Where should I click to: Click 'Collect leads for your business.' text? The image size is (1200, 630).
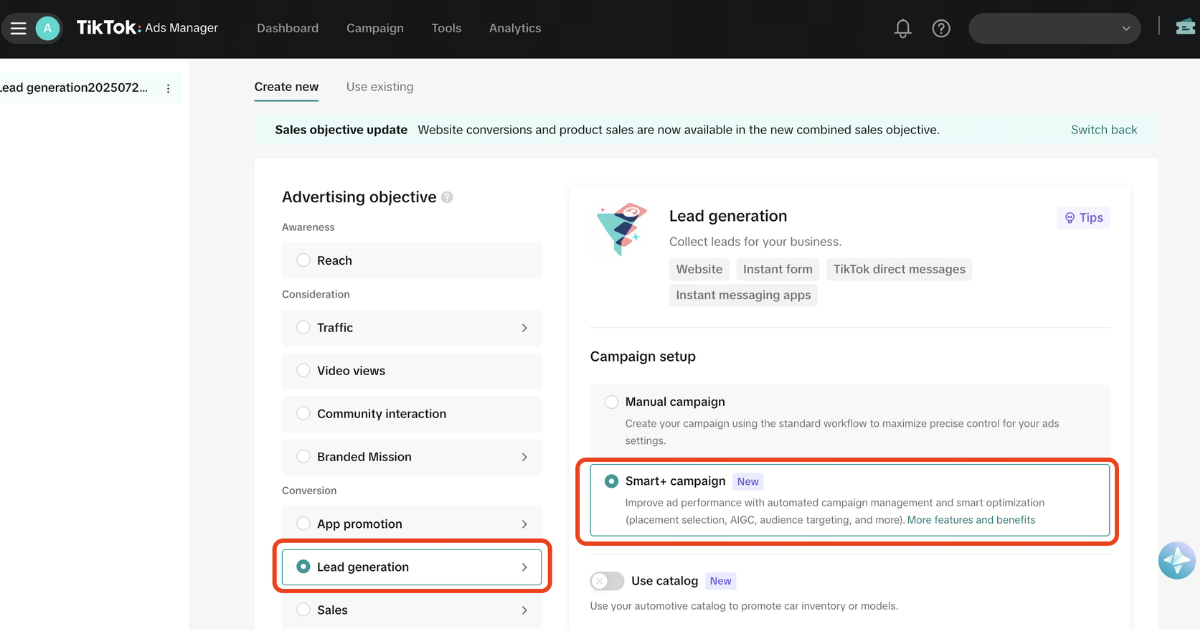[x=755, y=241]
